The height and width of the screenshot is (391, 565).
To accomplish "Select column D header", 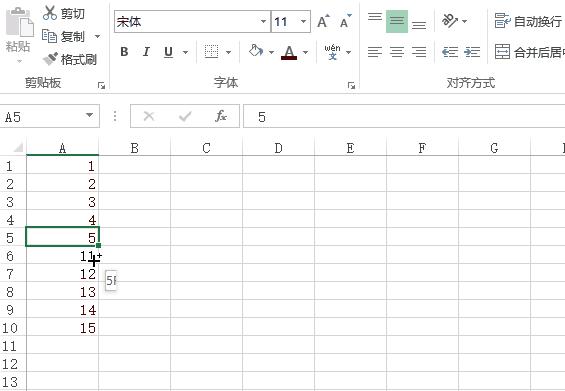I will 278,148.
